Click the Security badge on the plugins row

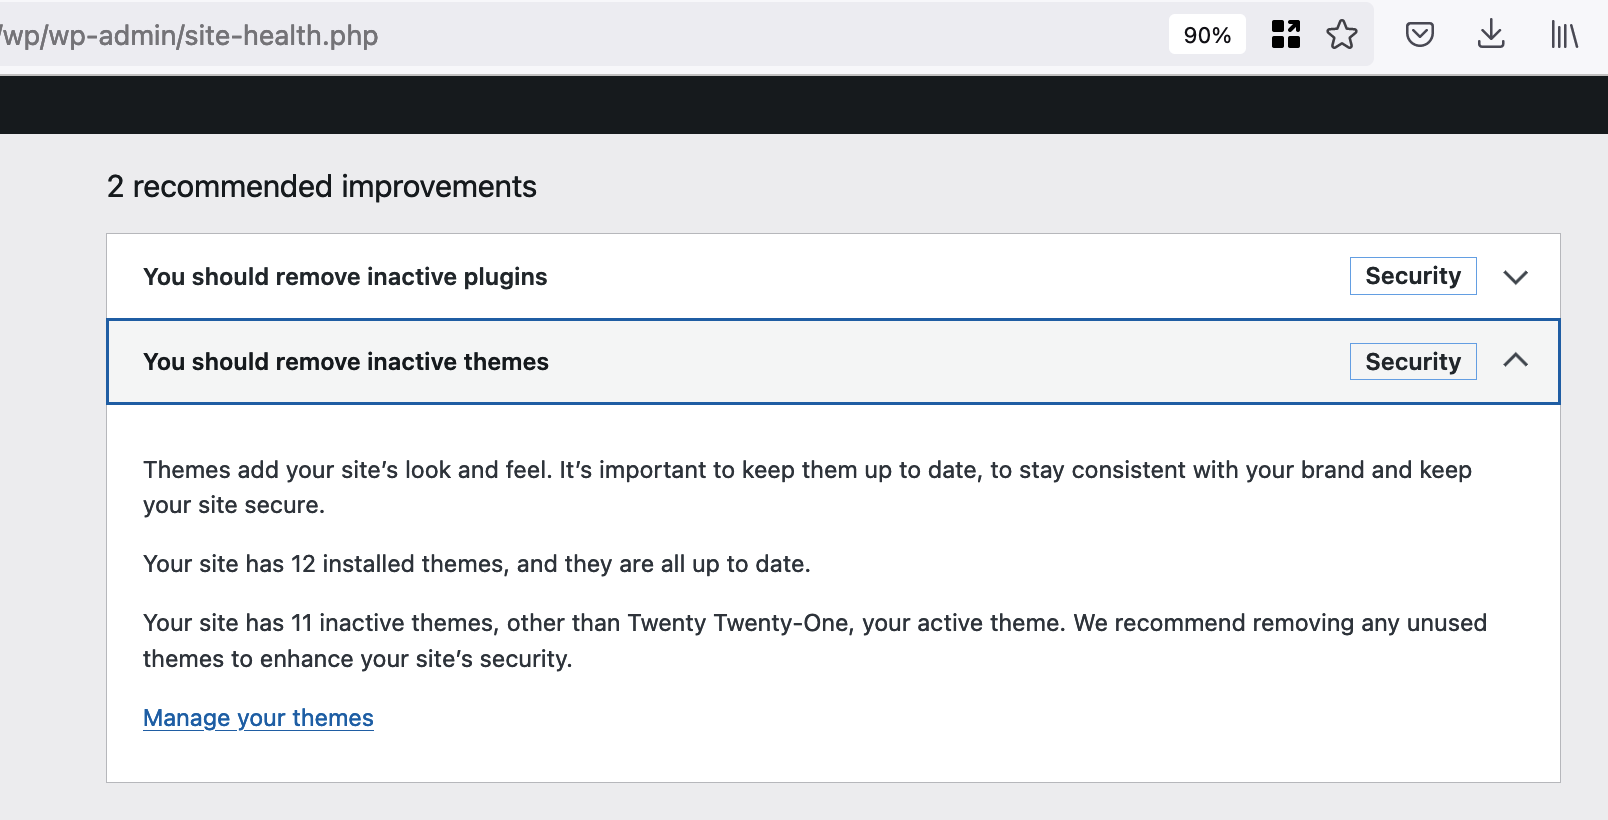[1412, 276]
